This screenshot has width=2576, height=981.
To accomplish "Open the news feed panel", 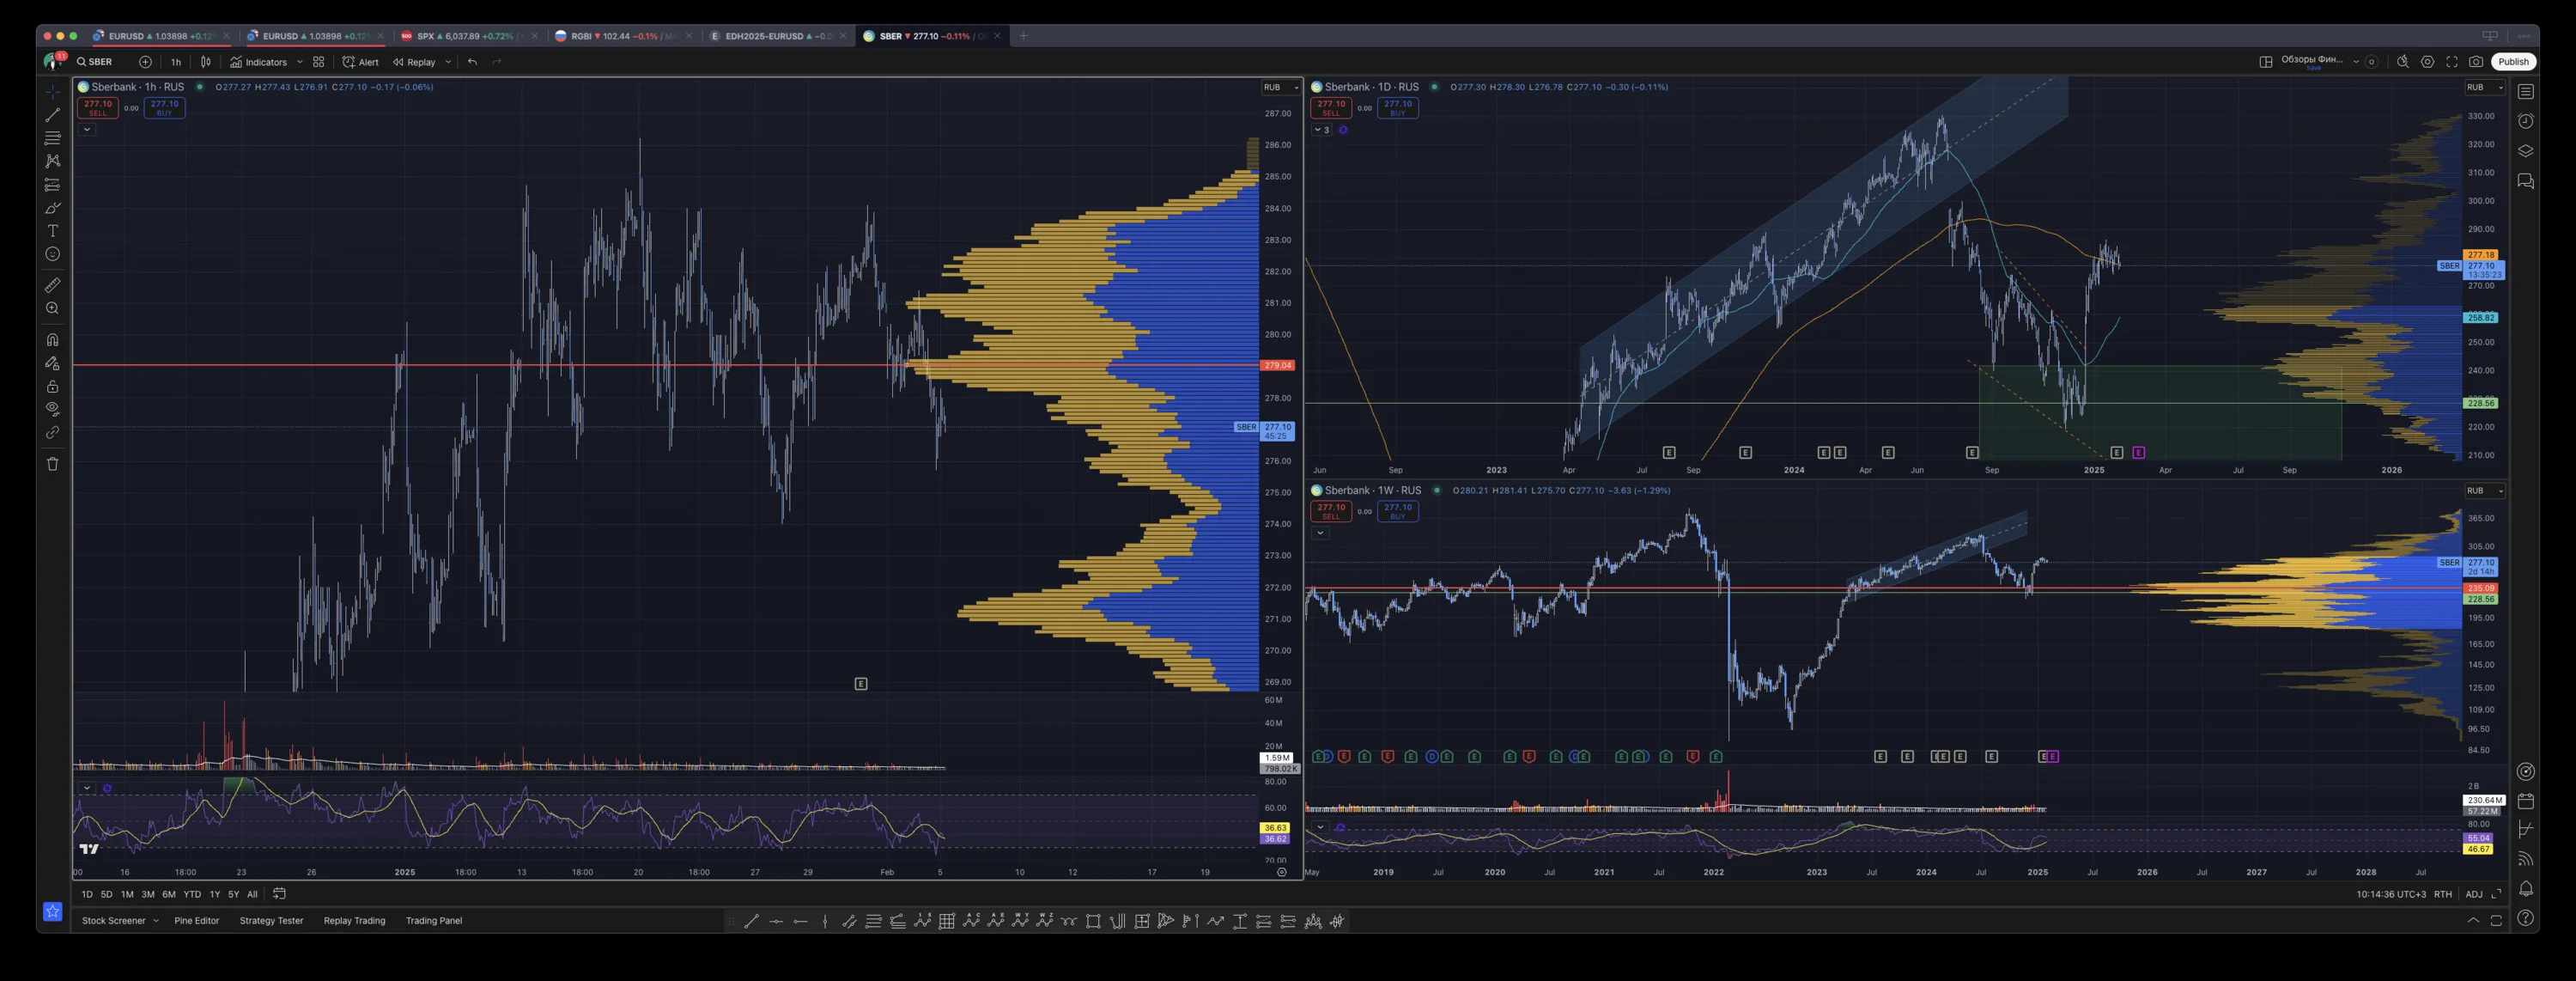I will point(2526,858).
